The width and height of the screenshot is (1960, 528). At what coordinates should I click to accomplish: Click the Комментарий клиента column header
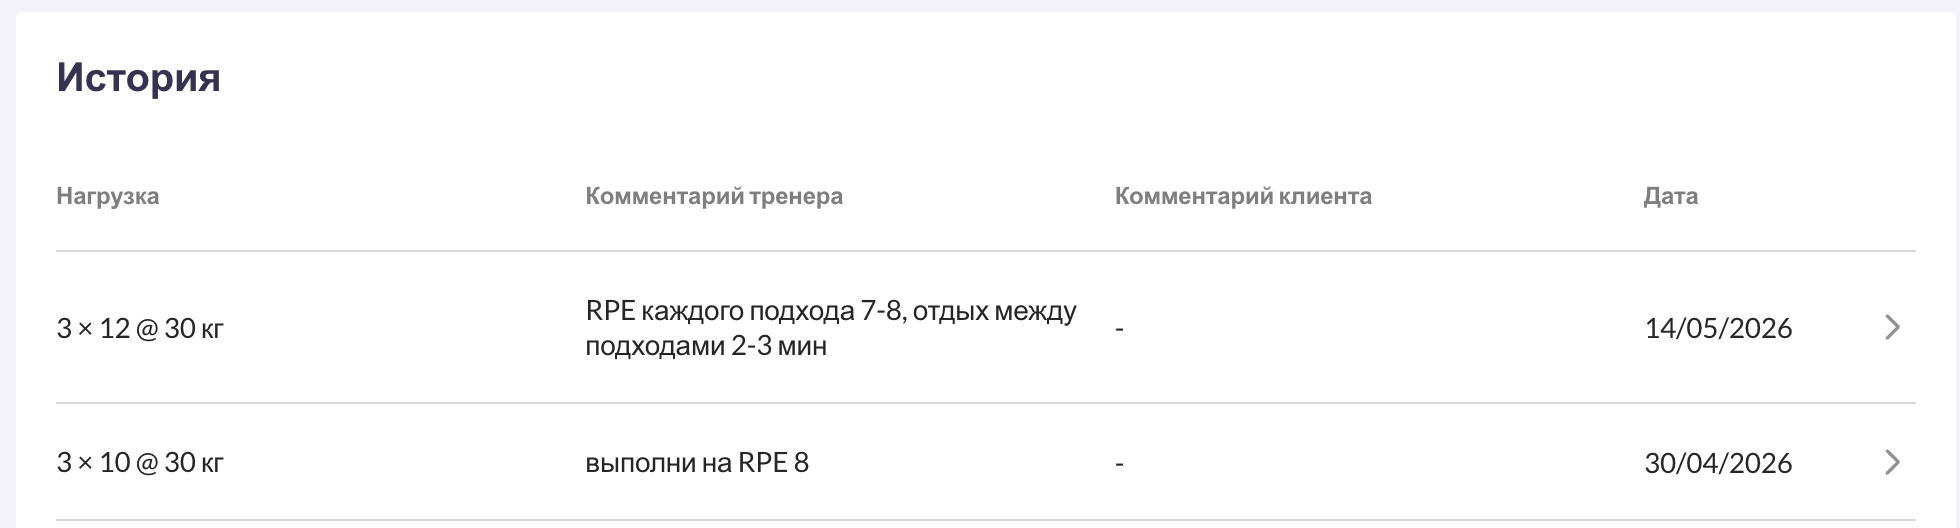1243,196
